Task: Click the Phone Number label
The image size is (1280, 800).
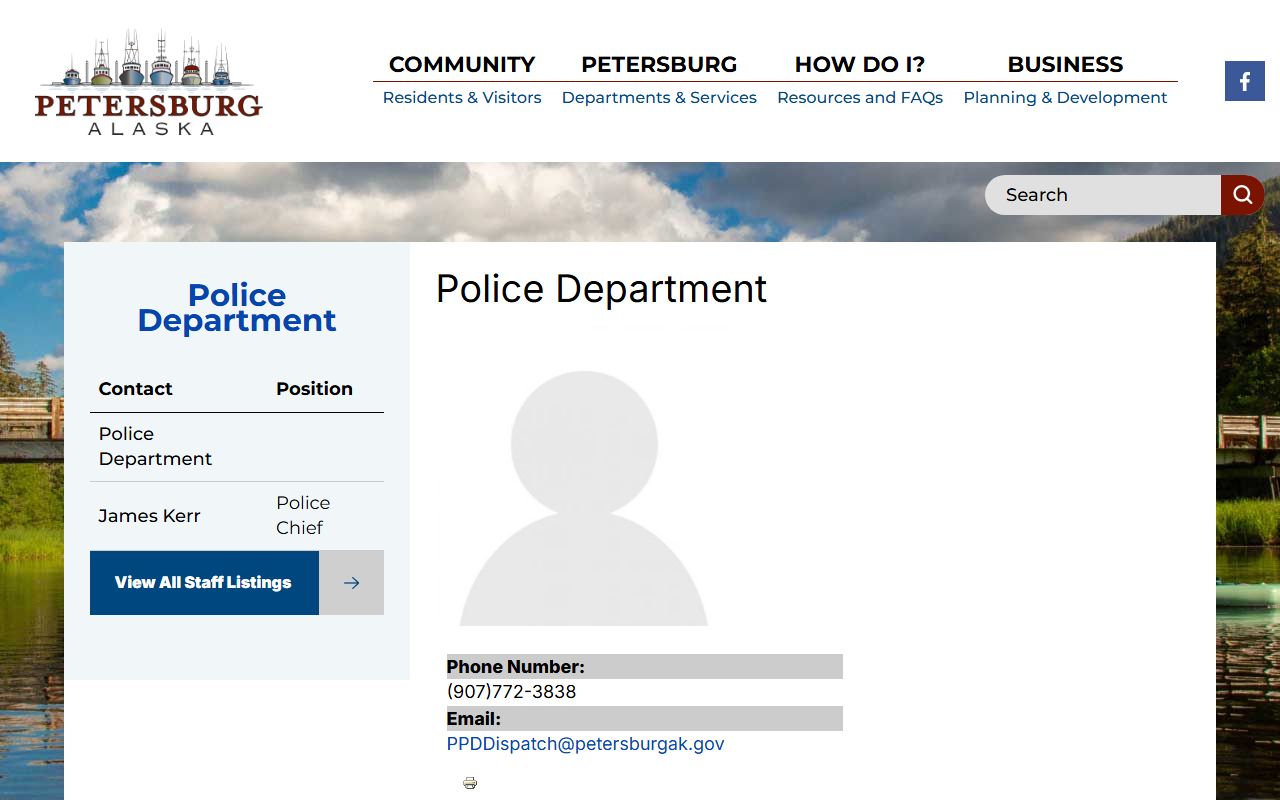Action: pos(515,667)
